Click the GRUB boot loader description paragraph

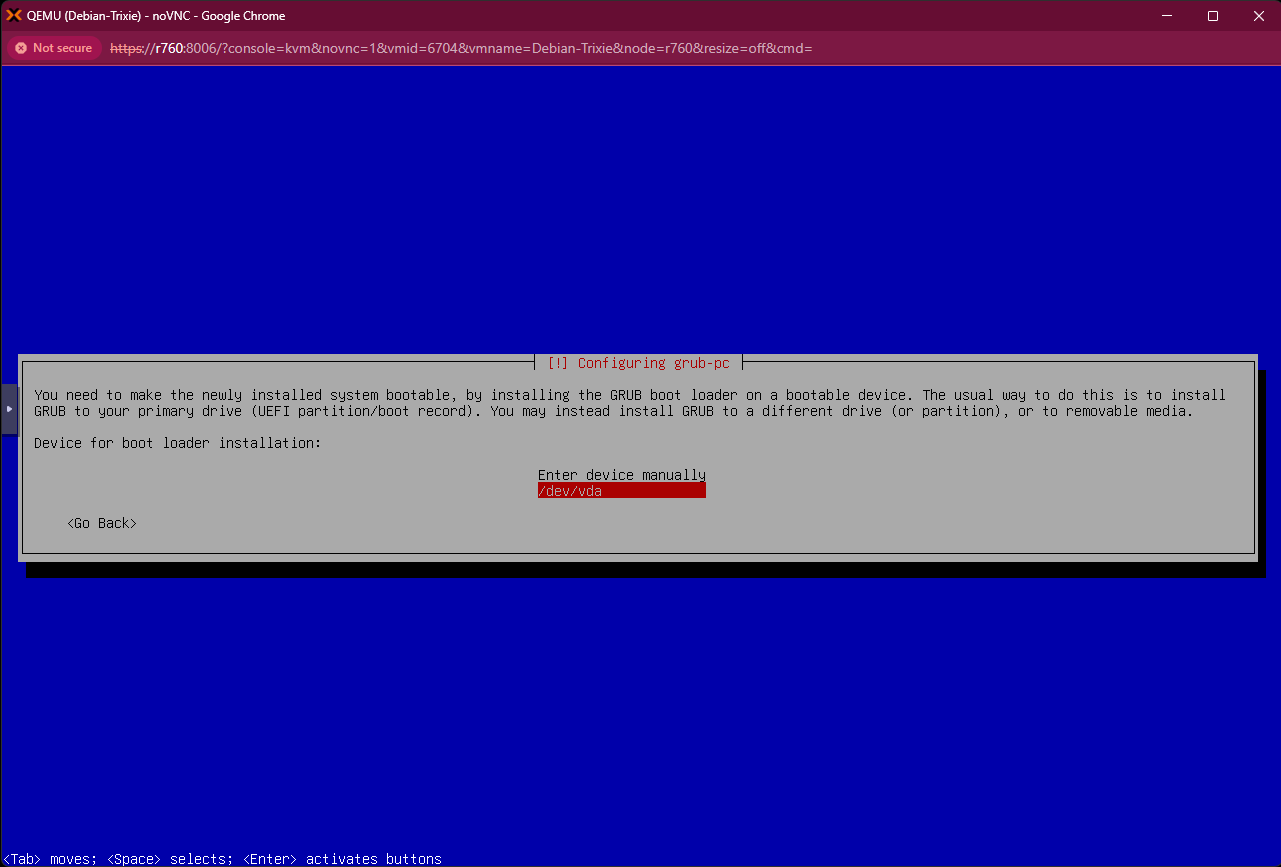[x=630, y=403]
